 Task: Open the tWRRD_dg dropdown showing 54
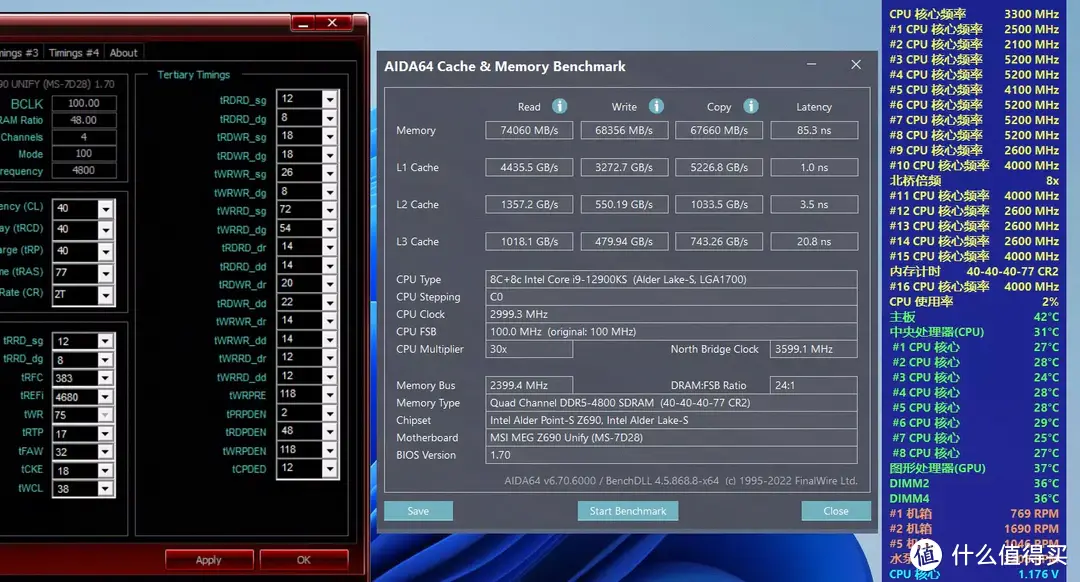click(330, 229)
